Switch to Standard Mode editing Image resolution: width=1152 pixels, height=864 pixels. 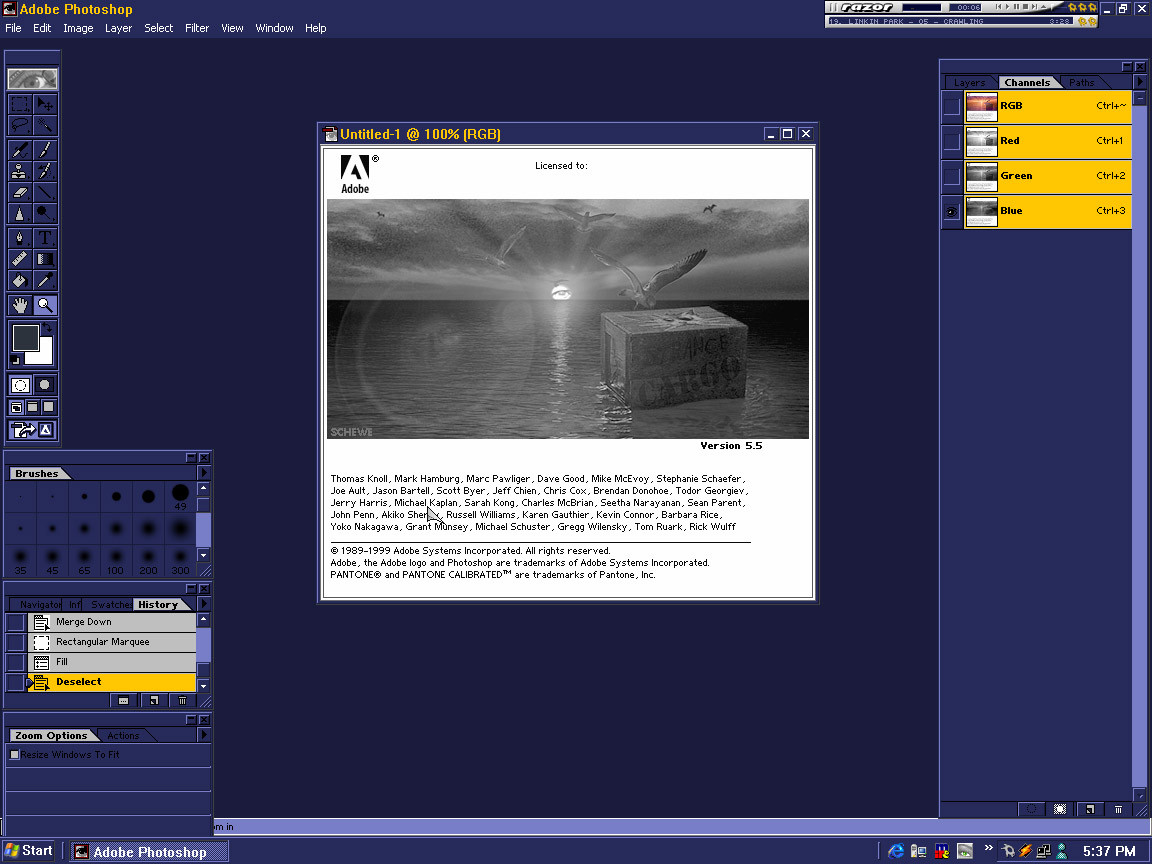20,385
